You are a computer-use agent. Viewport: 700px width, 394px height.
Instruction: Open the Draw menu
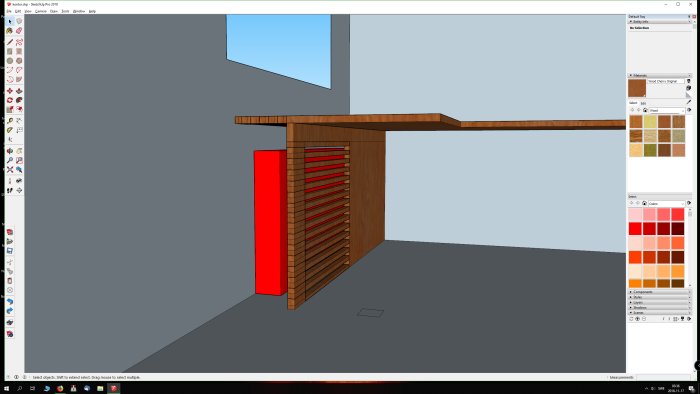[x=54, y=11]
